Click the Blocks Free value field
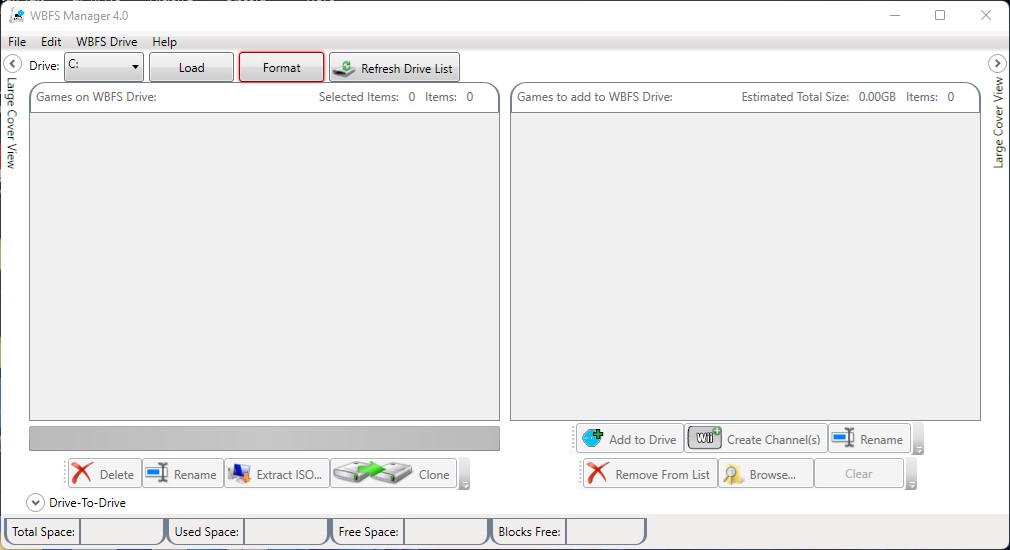Screen dimensions: 1010x550 pyautogui.click(x=605, y=531)
